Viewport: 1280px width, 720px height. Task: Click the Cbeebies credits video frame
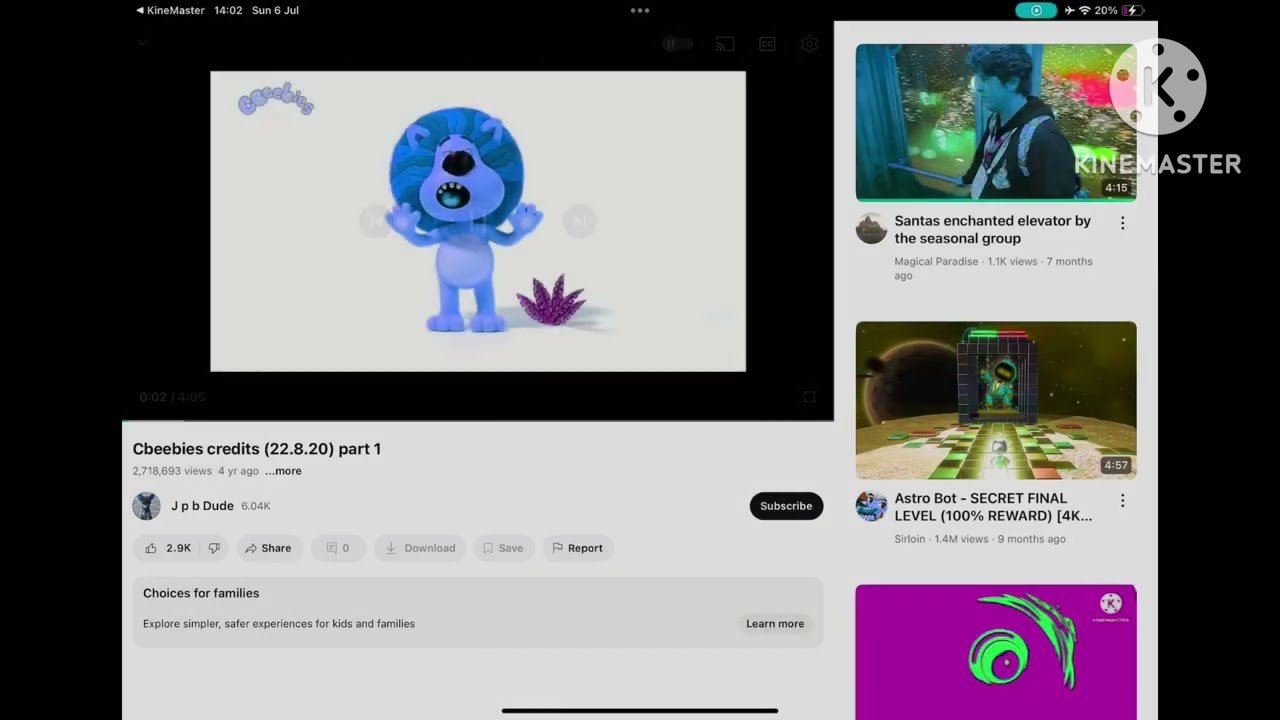coord(478,221)
